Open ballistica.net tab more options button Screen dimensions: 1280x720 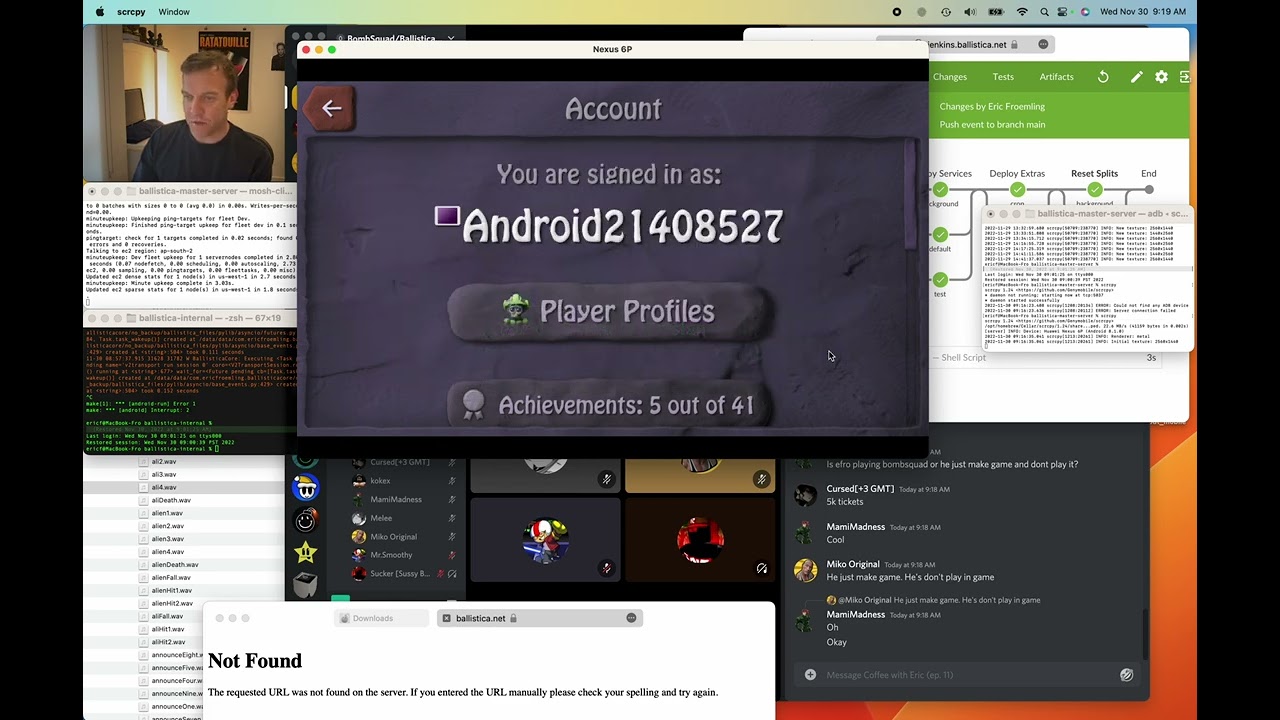(x=631, y=618)
